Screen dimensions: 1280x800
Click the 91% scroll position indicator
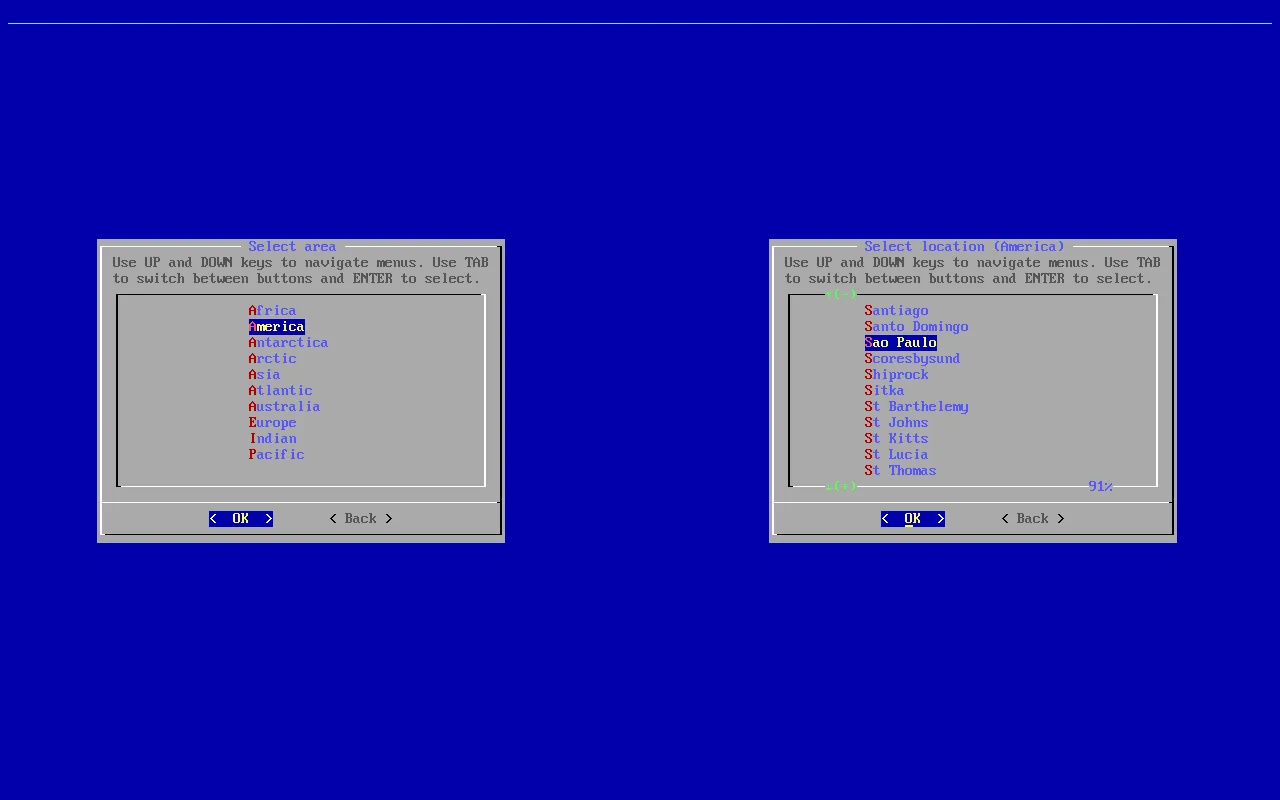click(x=1101, y=487)
